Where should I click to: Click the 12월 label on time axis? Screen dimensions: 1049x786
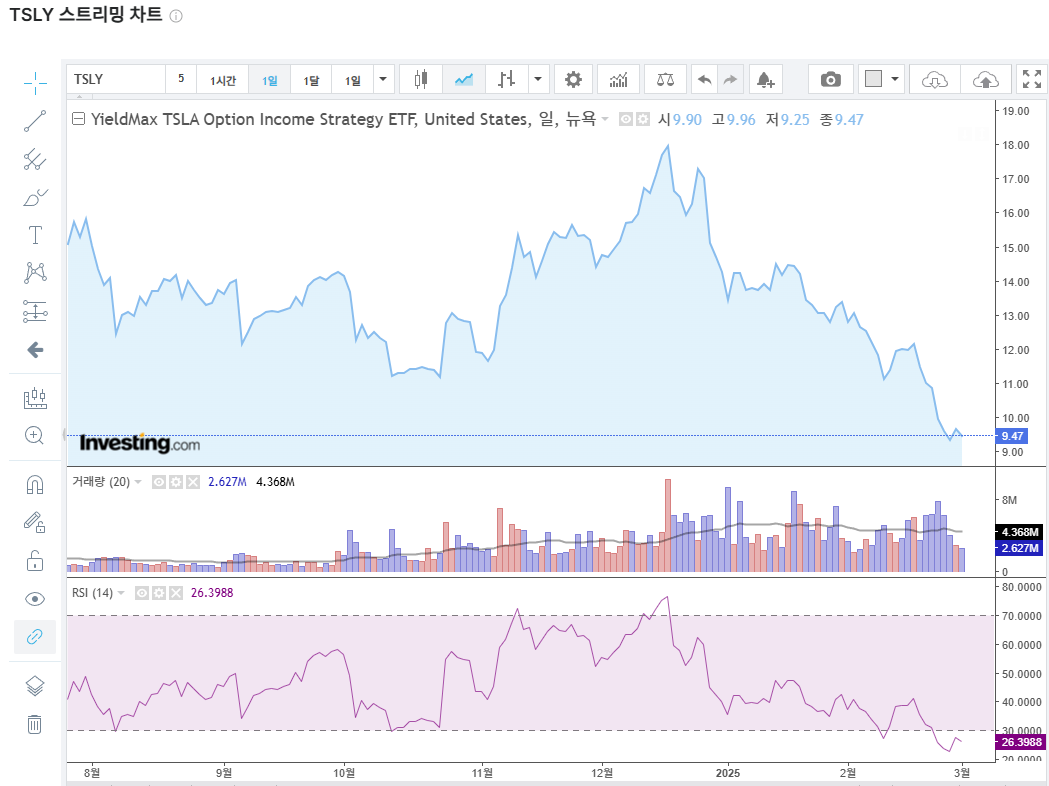pyautogui.click(x=602, y=773)
